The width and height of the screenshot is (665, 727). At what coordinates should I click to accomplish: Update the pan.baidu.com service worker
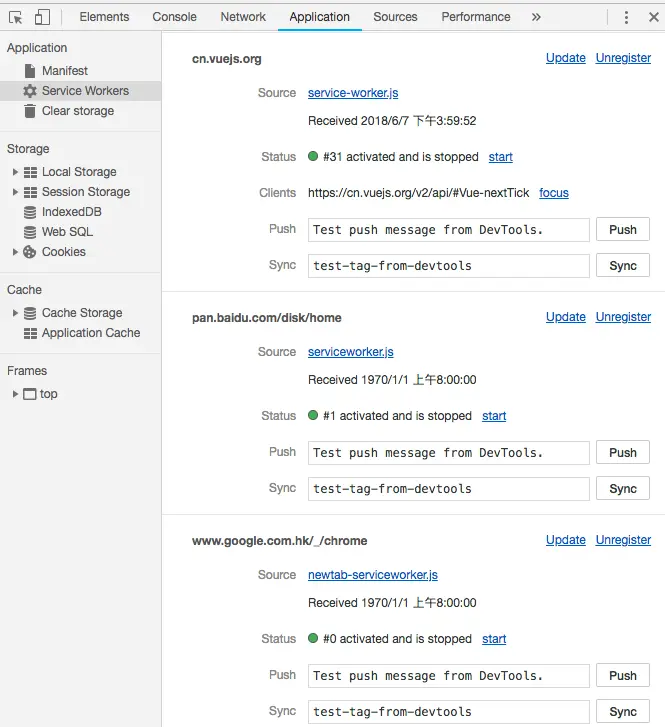point(565,317)
